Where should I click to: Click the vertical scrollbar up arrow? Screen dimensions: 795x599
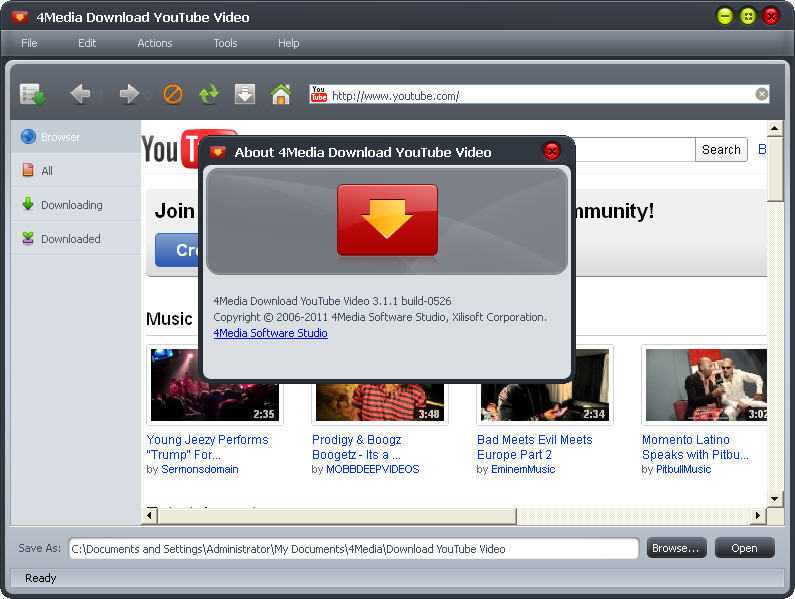(774, 128)
